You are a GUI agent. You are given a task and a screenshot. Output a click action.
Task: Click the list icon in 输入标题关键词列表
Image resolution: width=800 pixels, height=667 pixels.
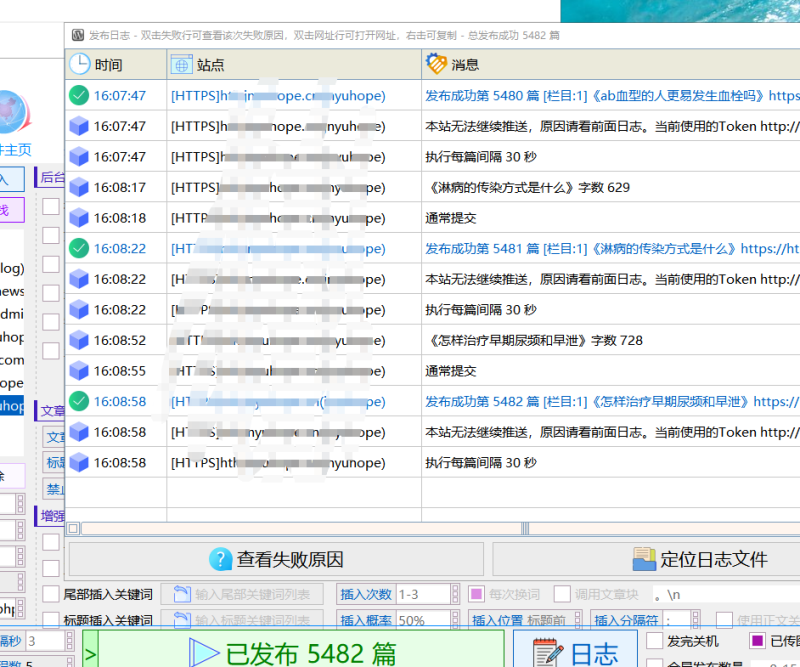tap(182, 620)
